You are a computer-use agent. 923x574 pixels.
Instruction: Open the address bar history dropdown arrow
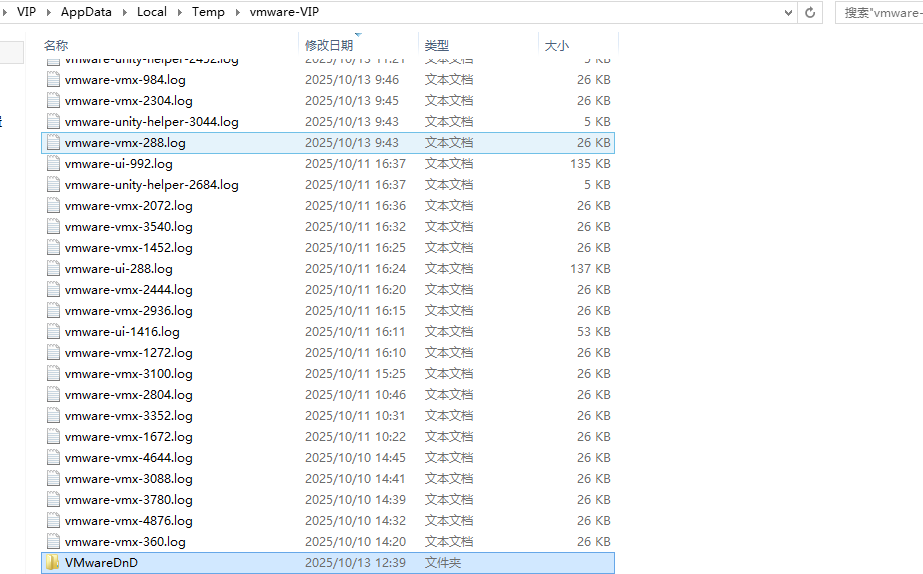pyautogui.click(x=788, y=13)
